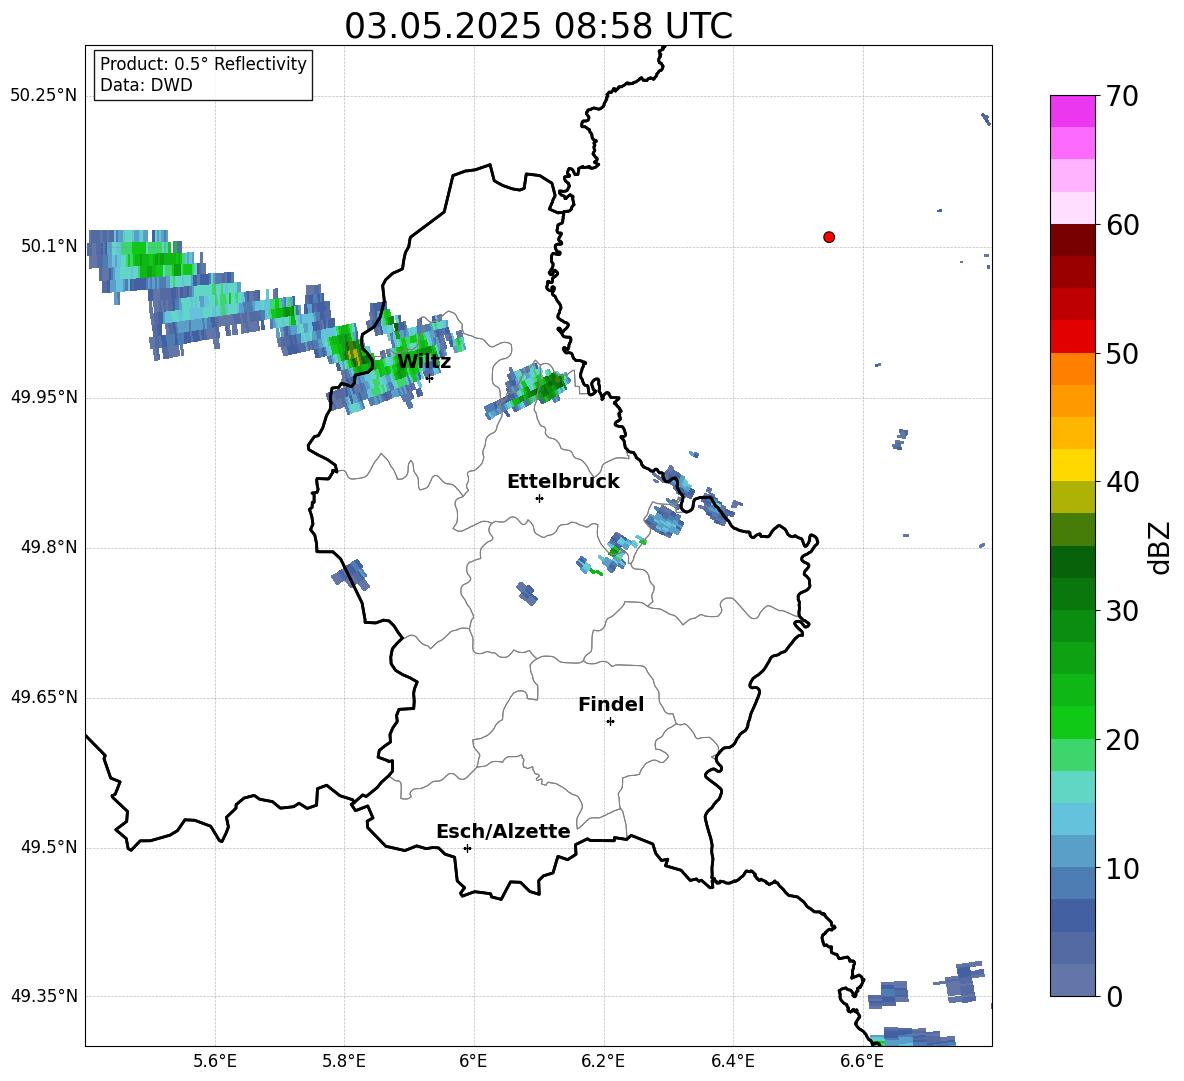Click the 49.5°N latitude label
Screen dimensions: 1184x1081
tap(49, 847)
